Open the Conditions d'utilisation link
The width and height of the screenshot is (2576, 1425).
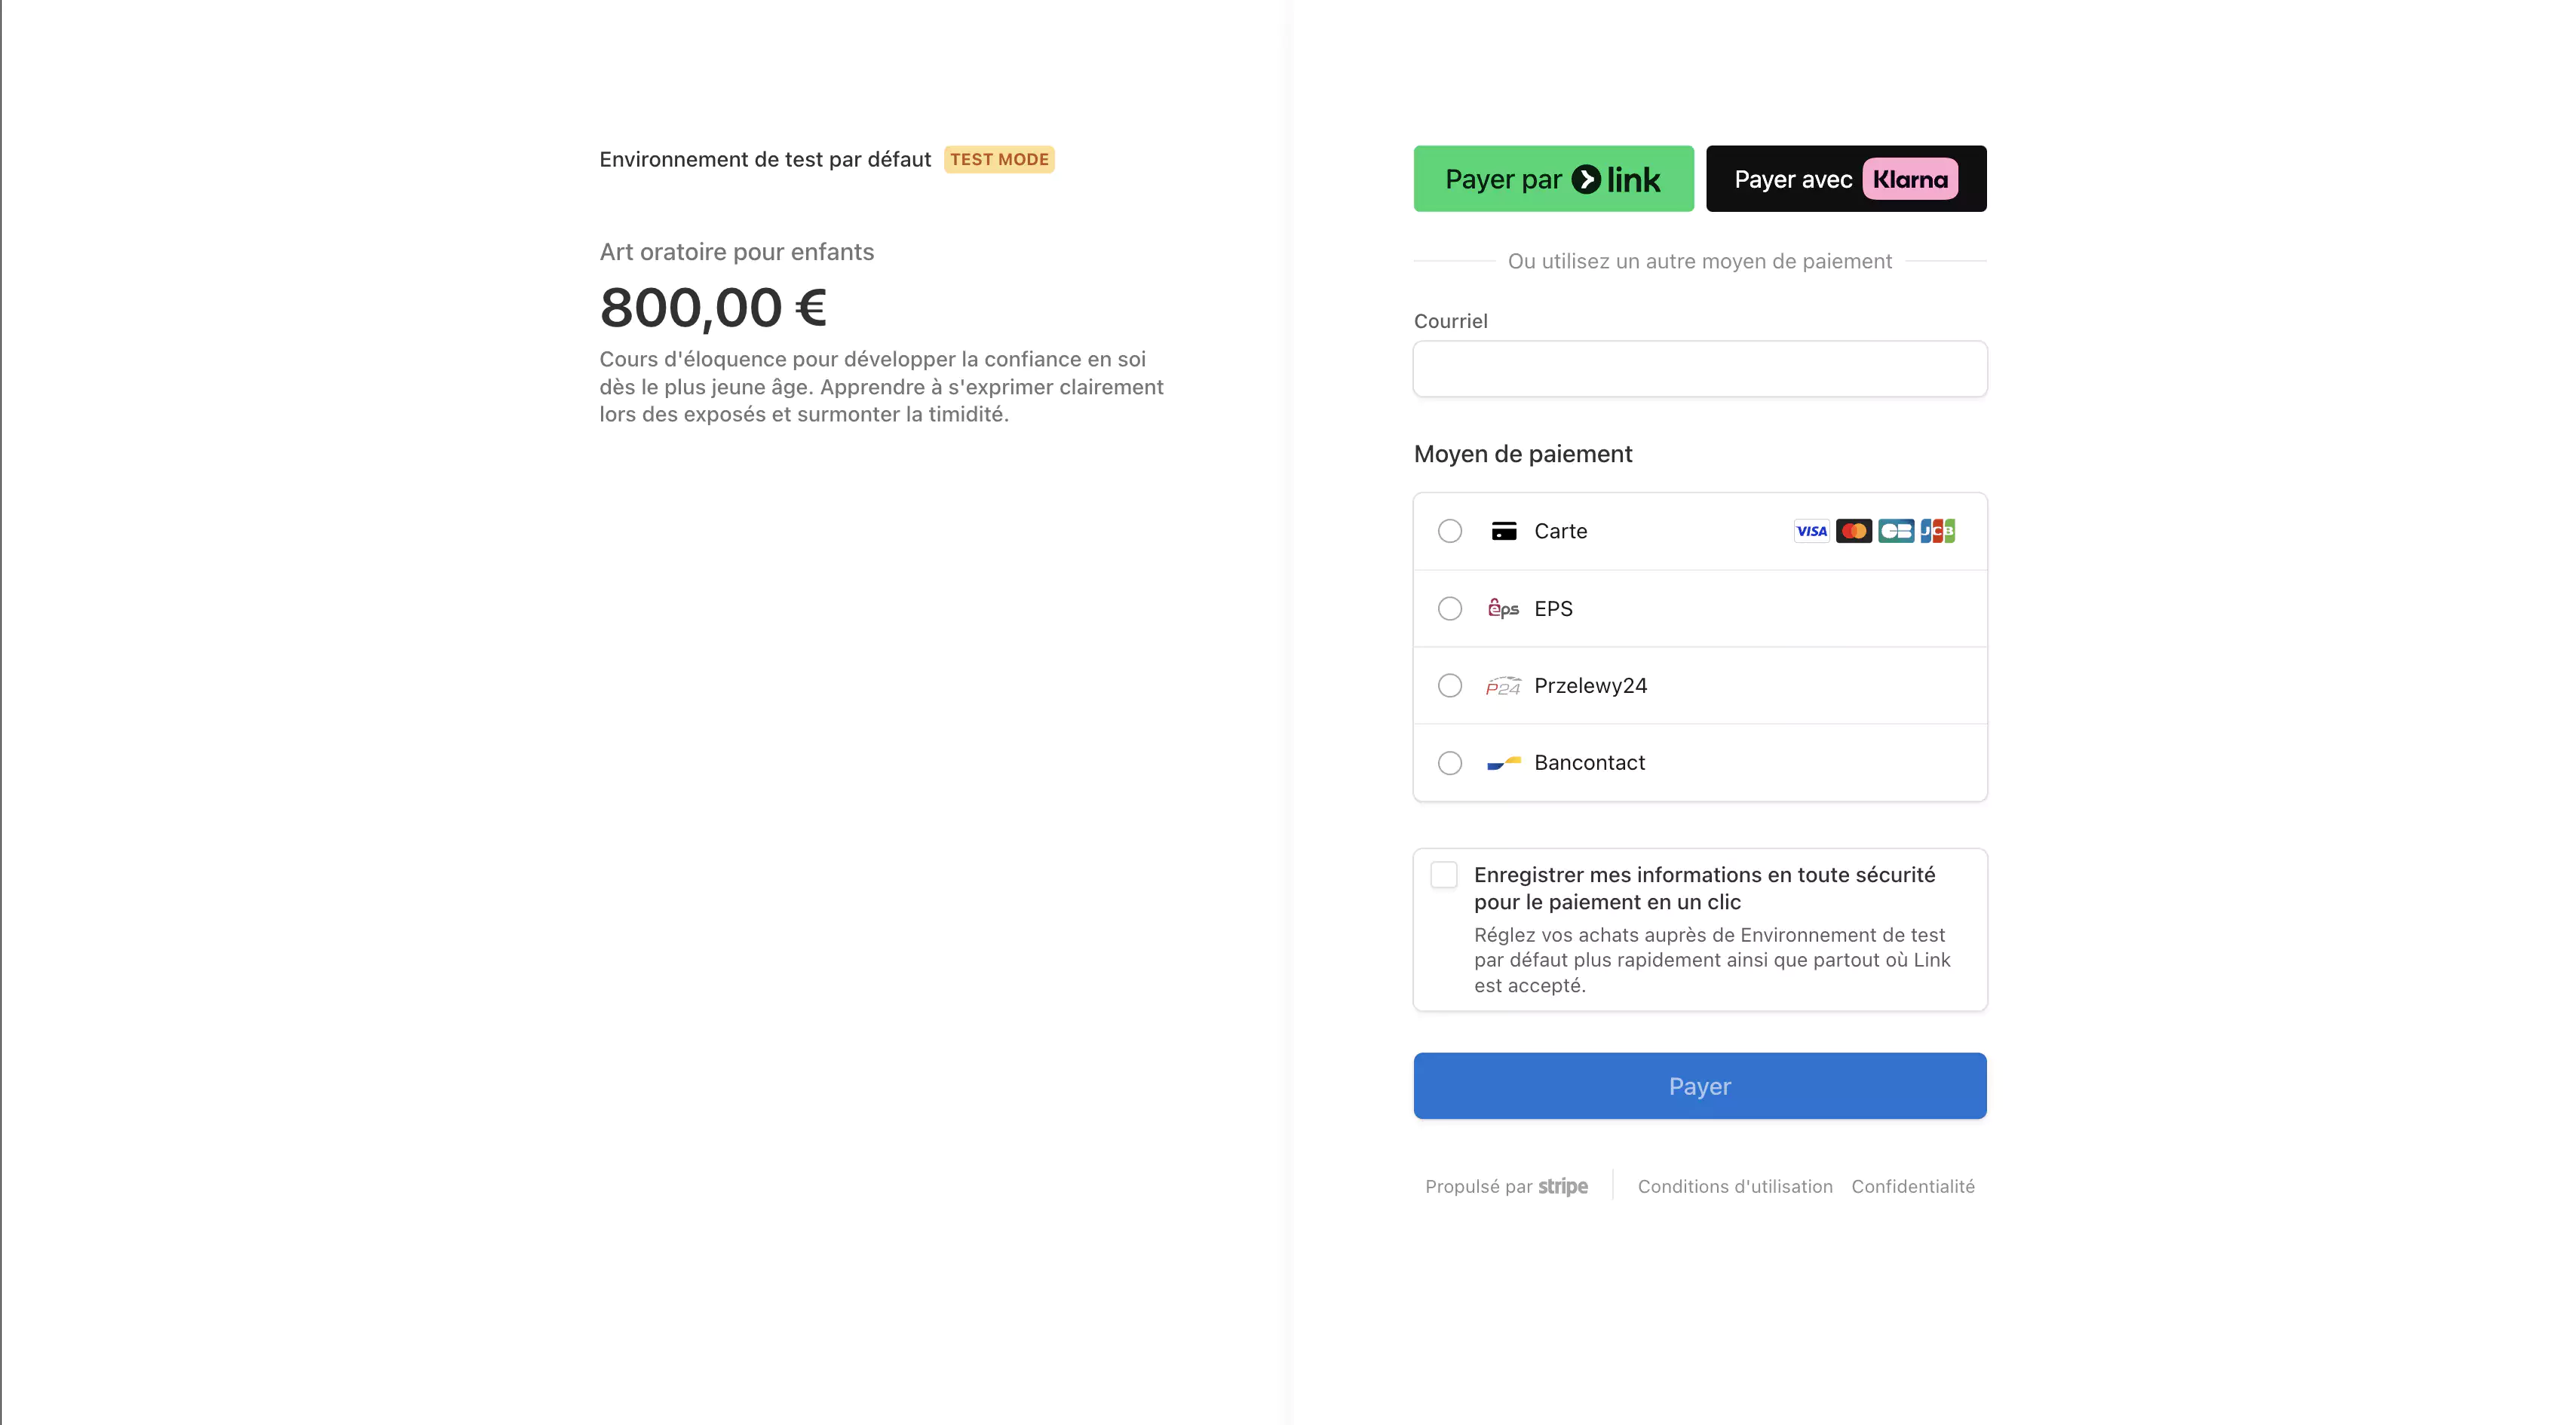(1734, 1186)
